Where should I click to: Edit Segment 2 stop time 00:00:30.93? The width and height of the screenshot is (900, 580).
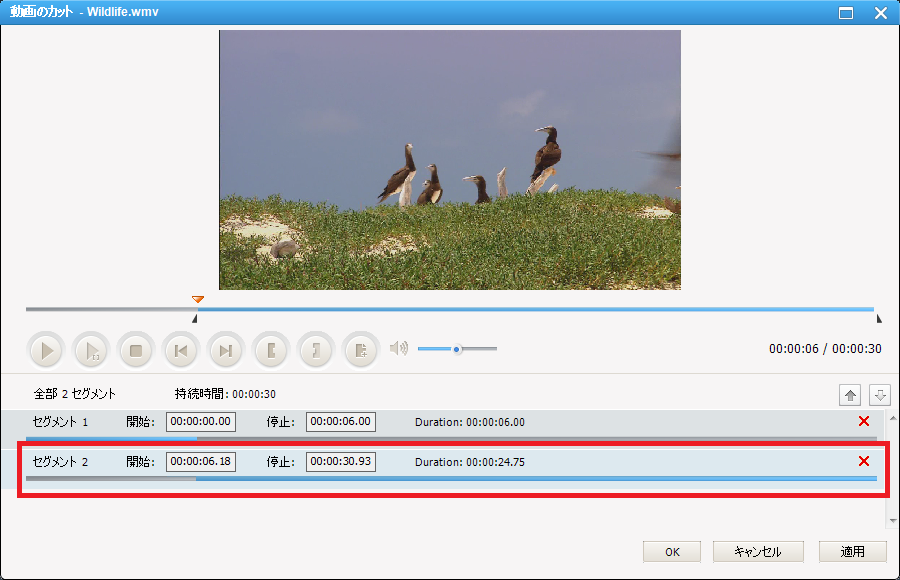(341, 462)
